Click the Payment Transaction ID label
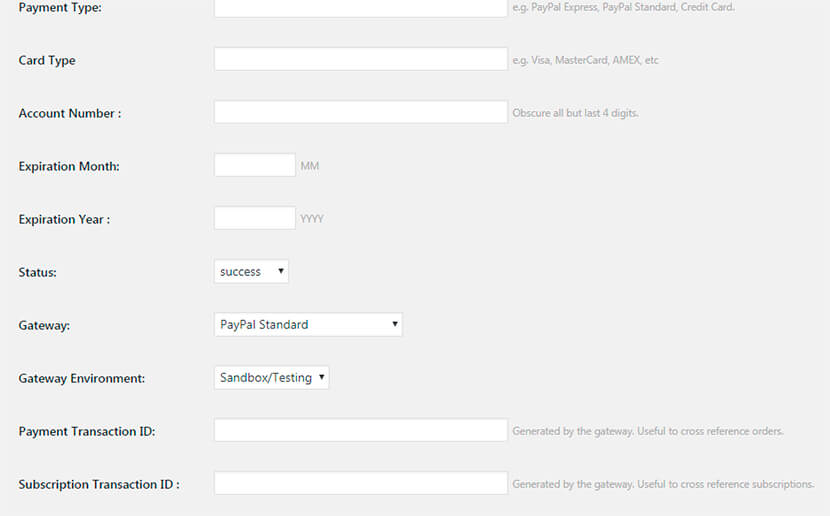 pyautogui.click(x=87, y=432)
